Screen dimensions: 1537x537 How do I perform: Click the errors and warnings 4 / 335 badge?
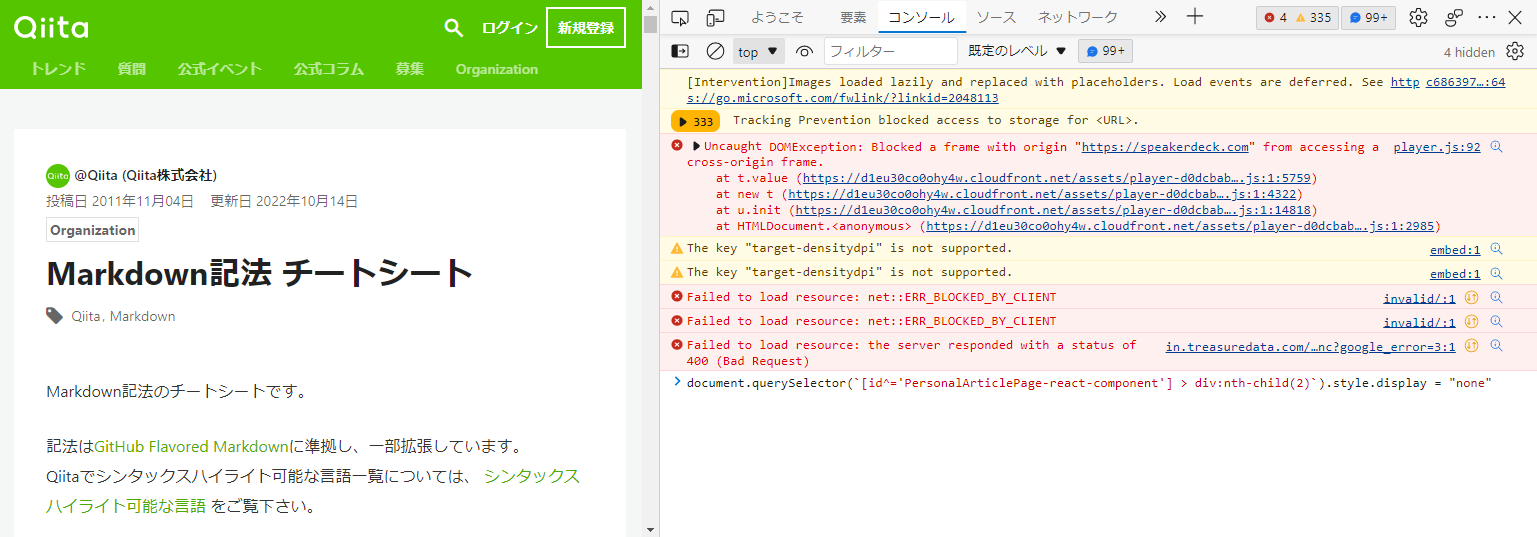[1297, 17]
